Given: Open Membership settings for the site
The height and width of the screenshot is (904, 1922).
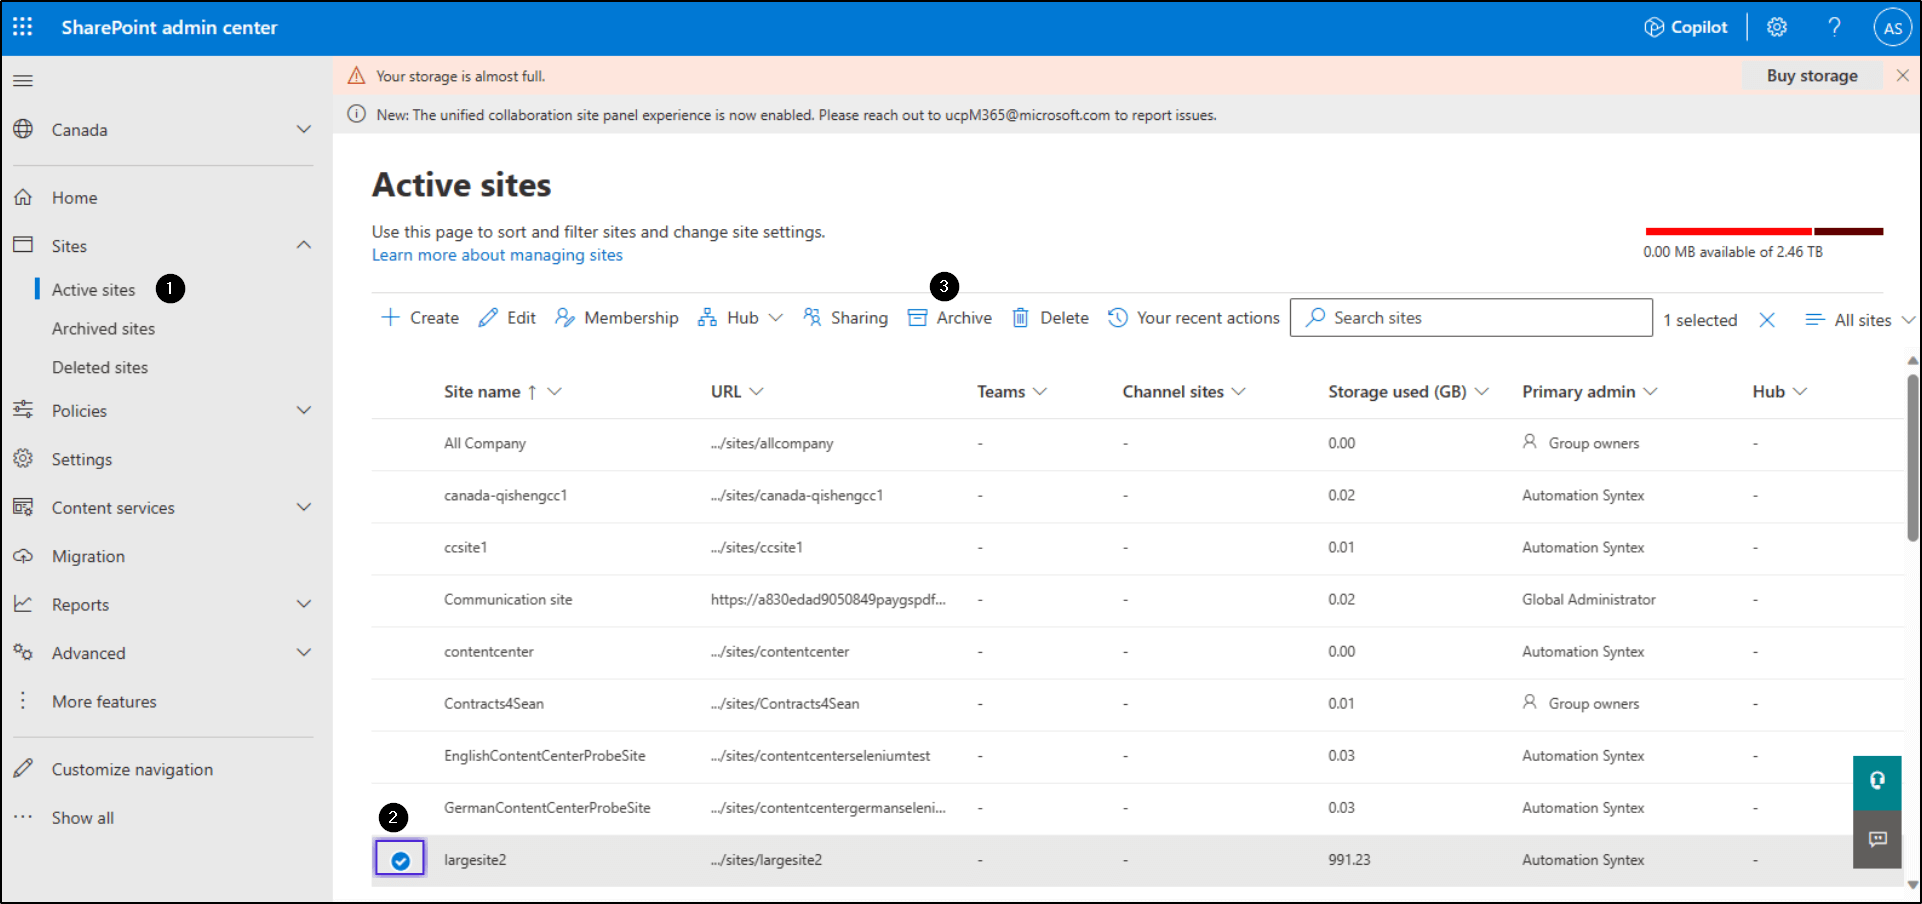Looking at the screenshot, I should tap(617, 317).
